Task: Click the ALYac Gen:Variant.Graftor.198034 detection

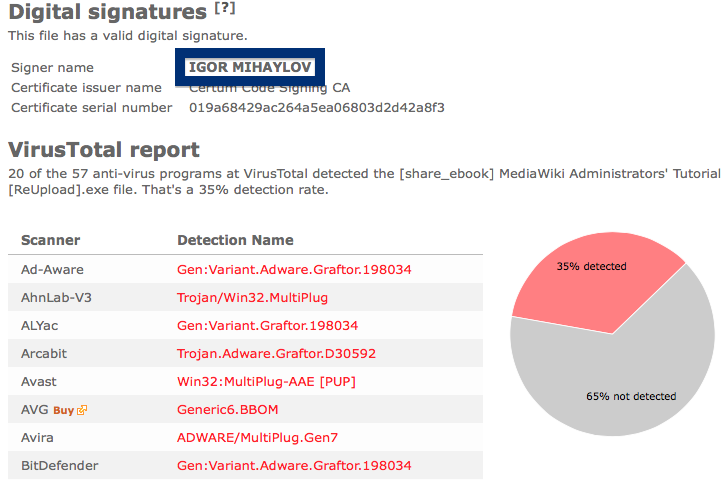Action: pos(267,325)
